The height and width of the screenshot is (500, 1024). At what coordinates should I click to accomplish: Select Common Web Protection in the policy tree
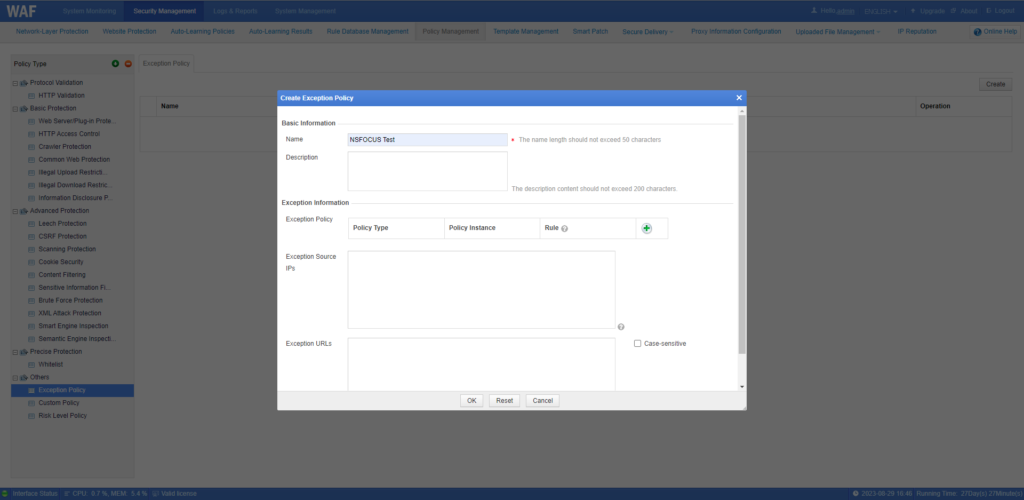(74, 159)
